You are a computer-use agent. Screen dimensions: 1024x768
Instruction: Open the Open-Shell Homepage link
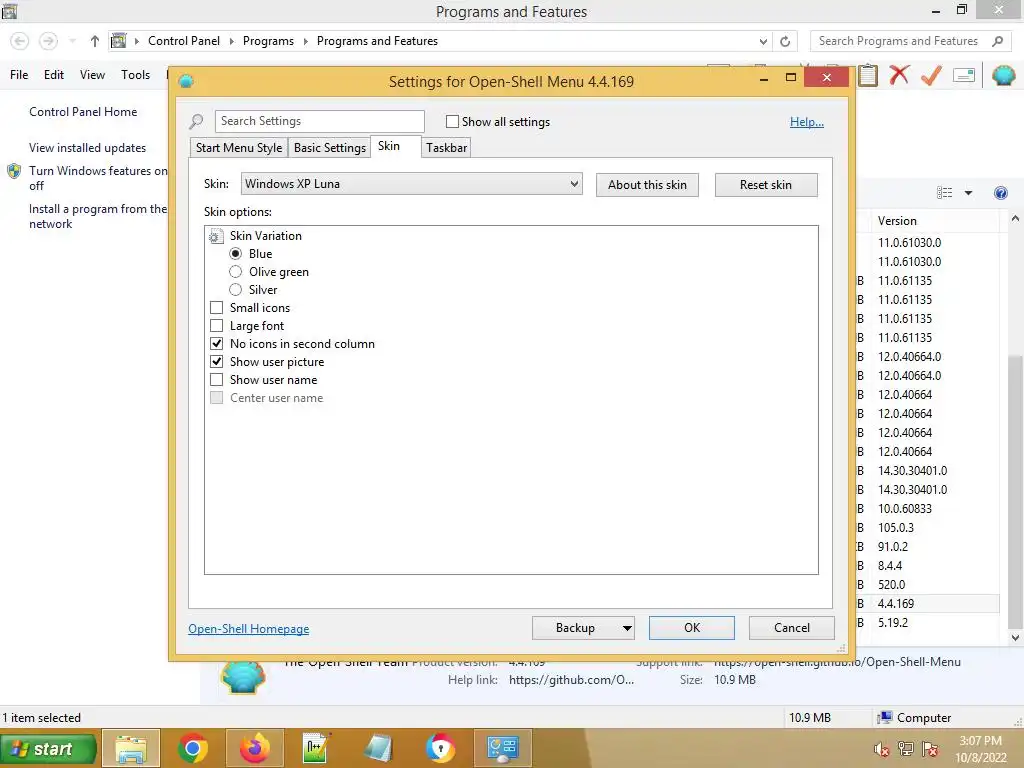tap(249, 629)
